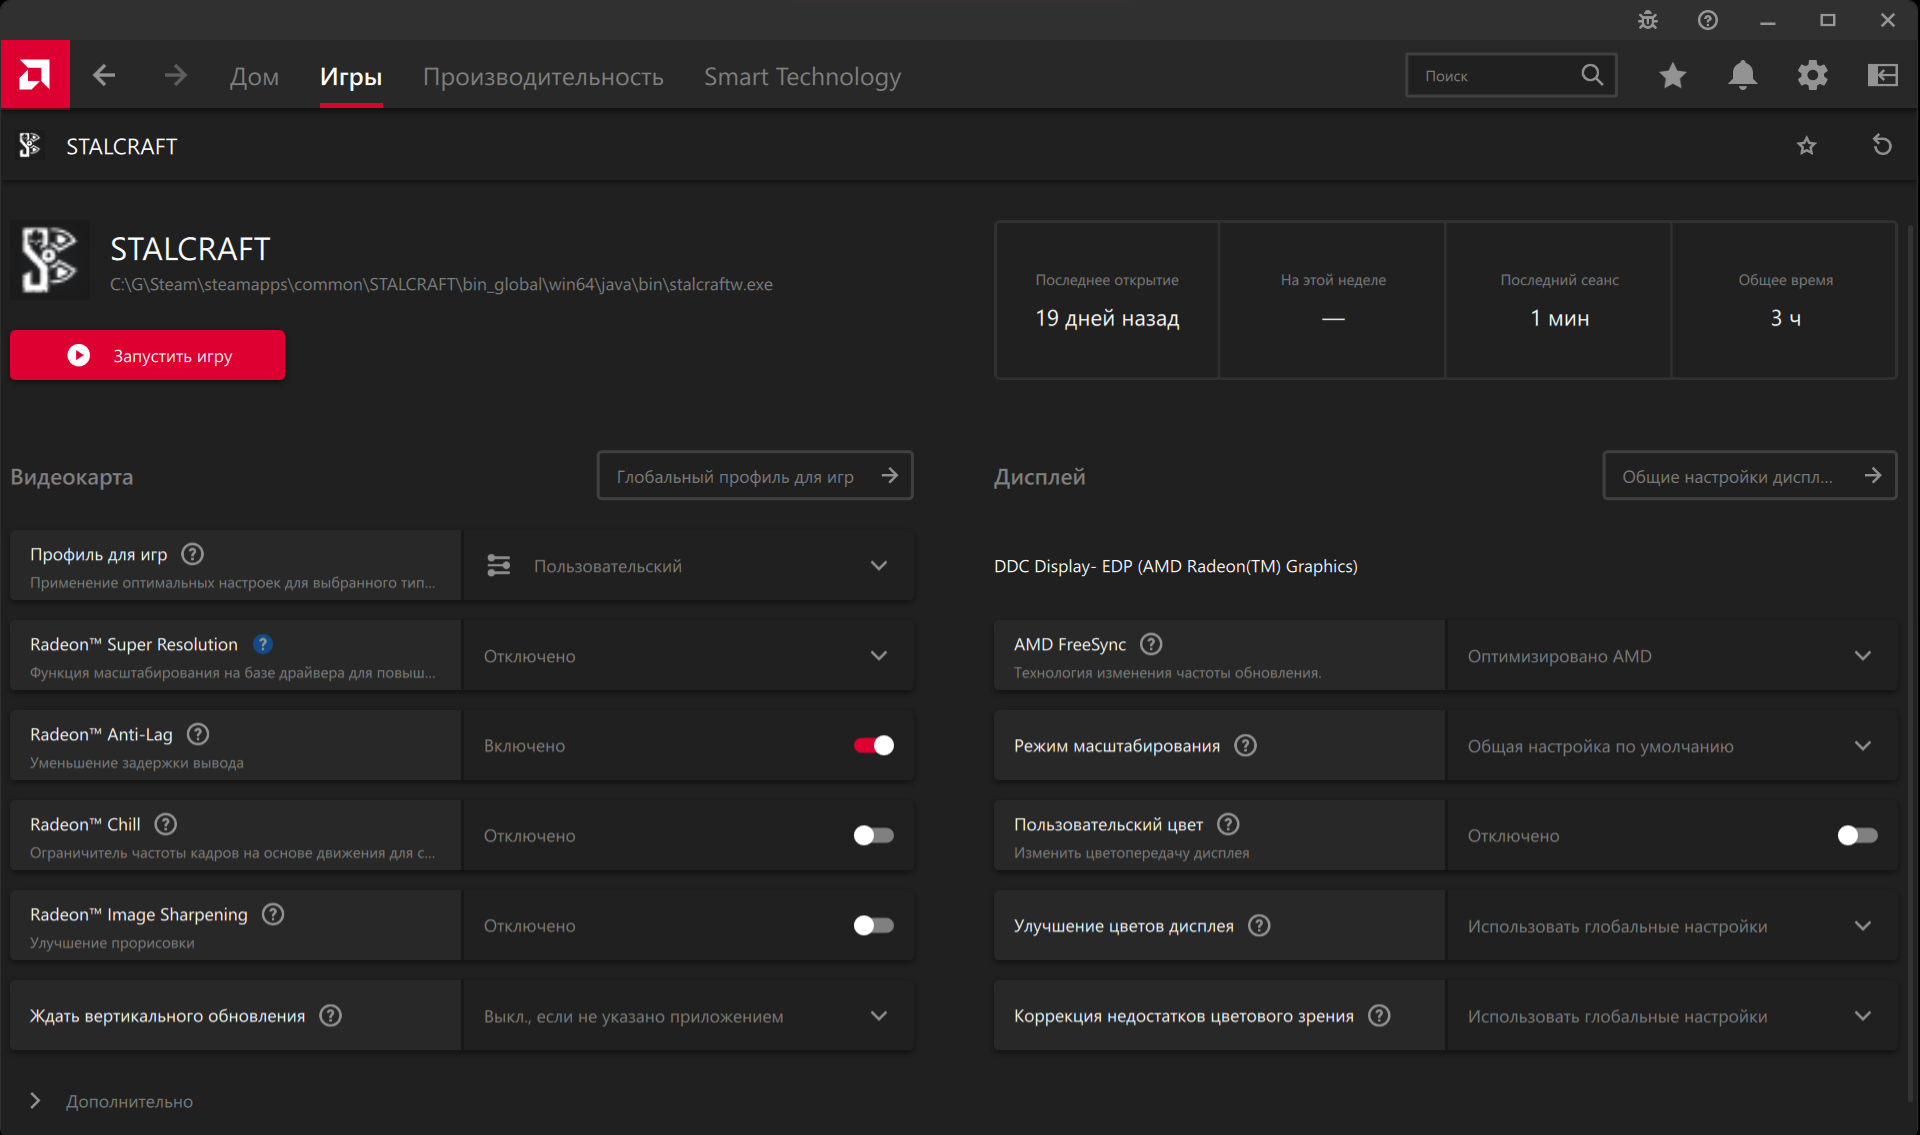The width and height of the screenshot is (1920, 1135).
Task: Show help for Режим масштабирования
Action: [1246, 746]
